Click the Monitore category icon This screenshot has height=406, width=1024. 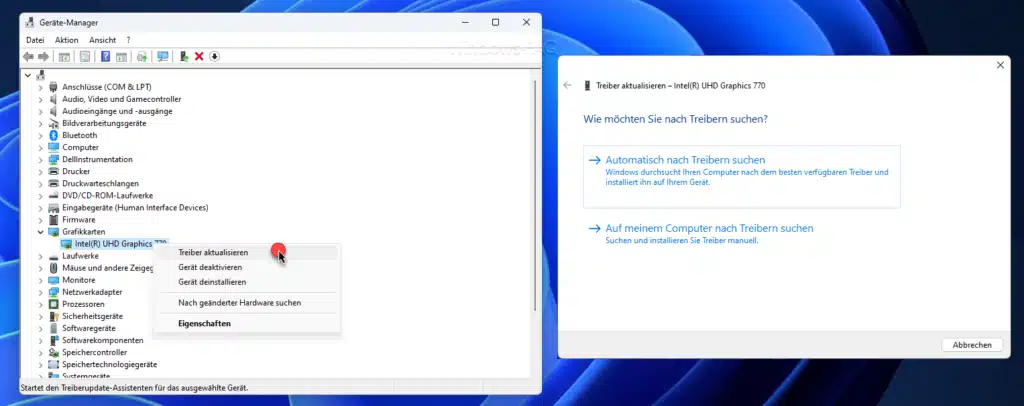coord(54,280)
